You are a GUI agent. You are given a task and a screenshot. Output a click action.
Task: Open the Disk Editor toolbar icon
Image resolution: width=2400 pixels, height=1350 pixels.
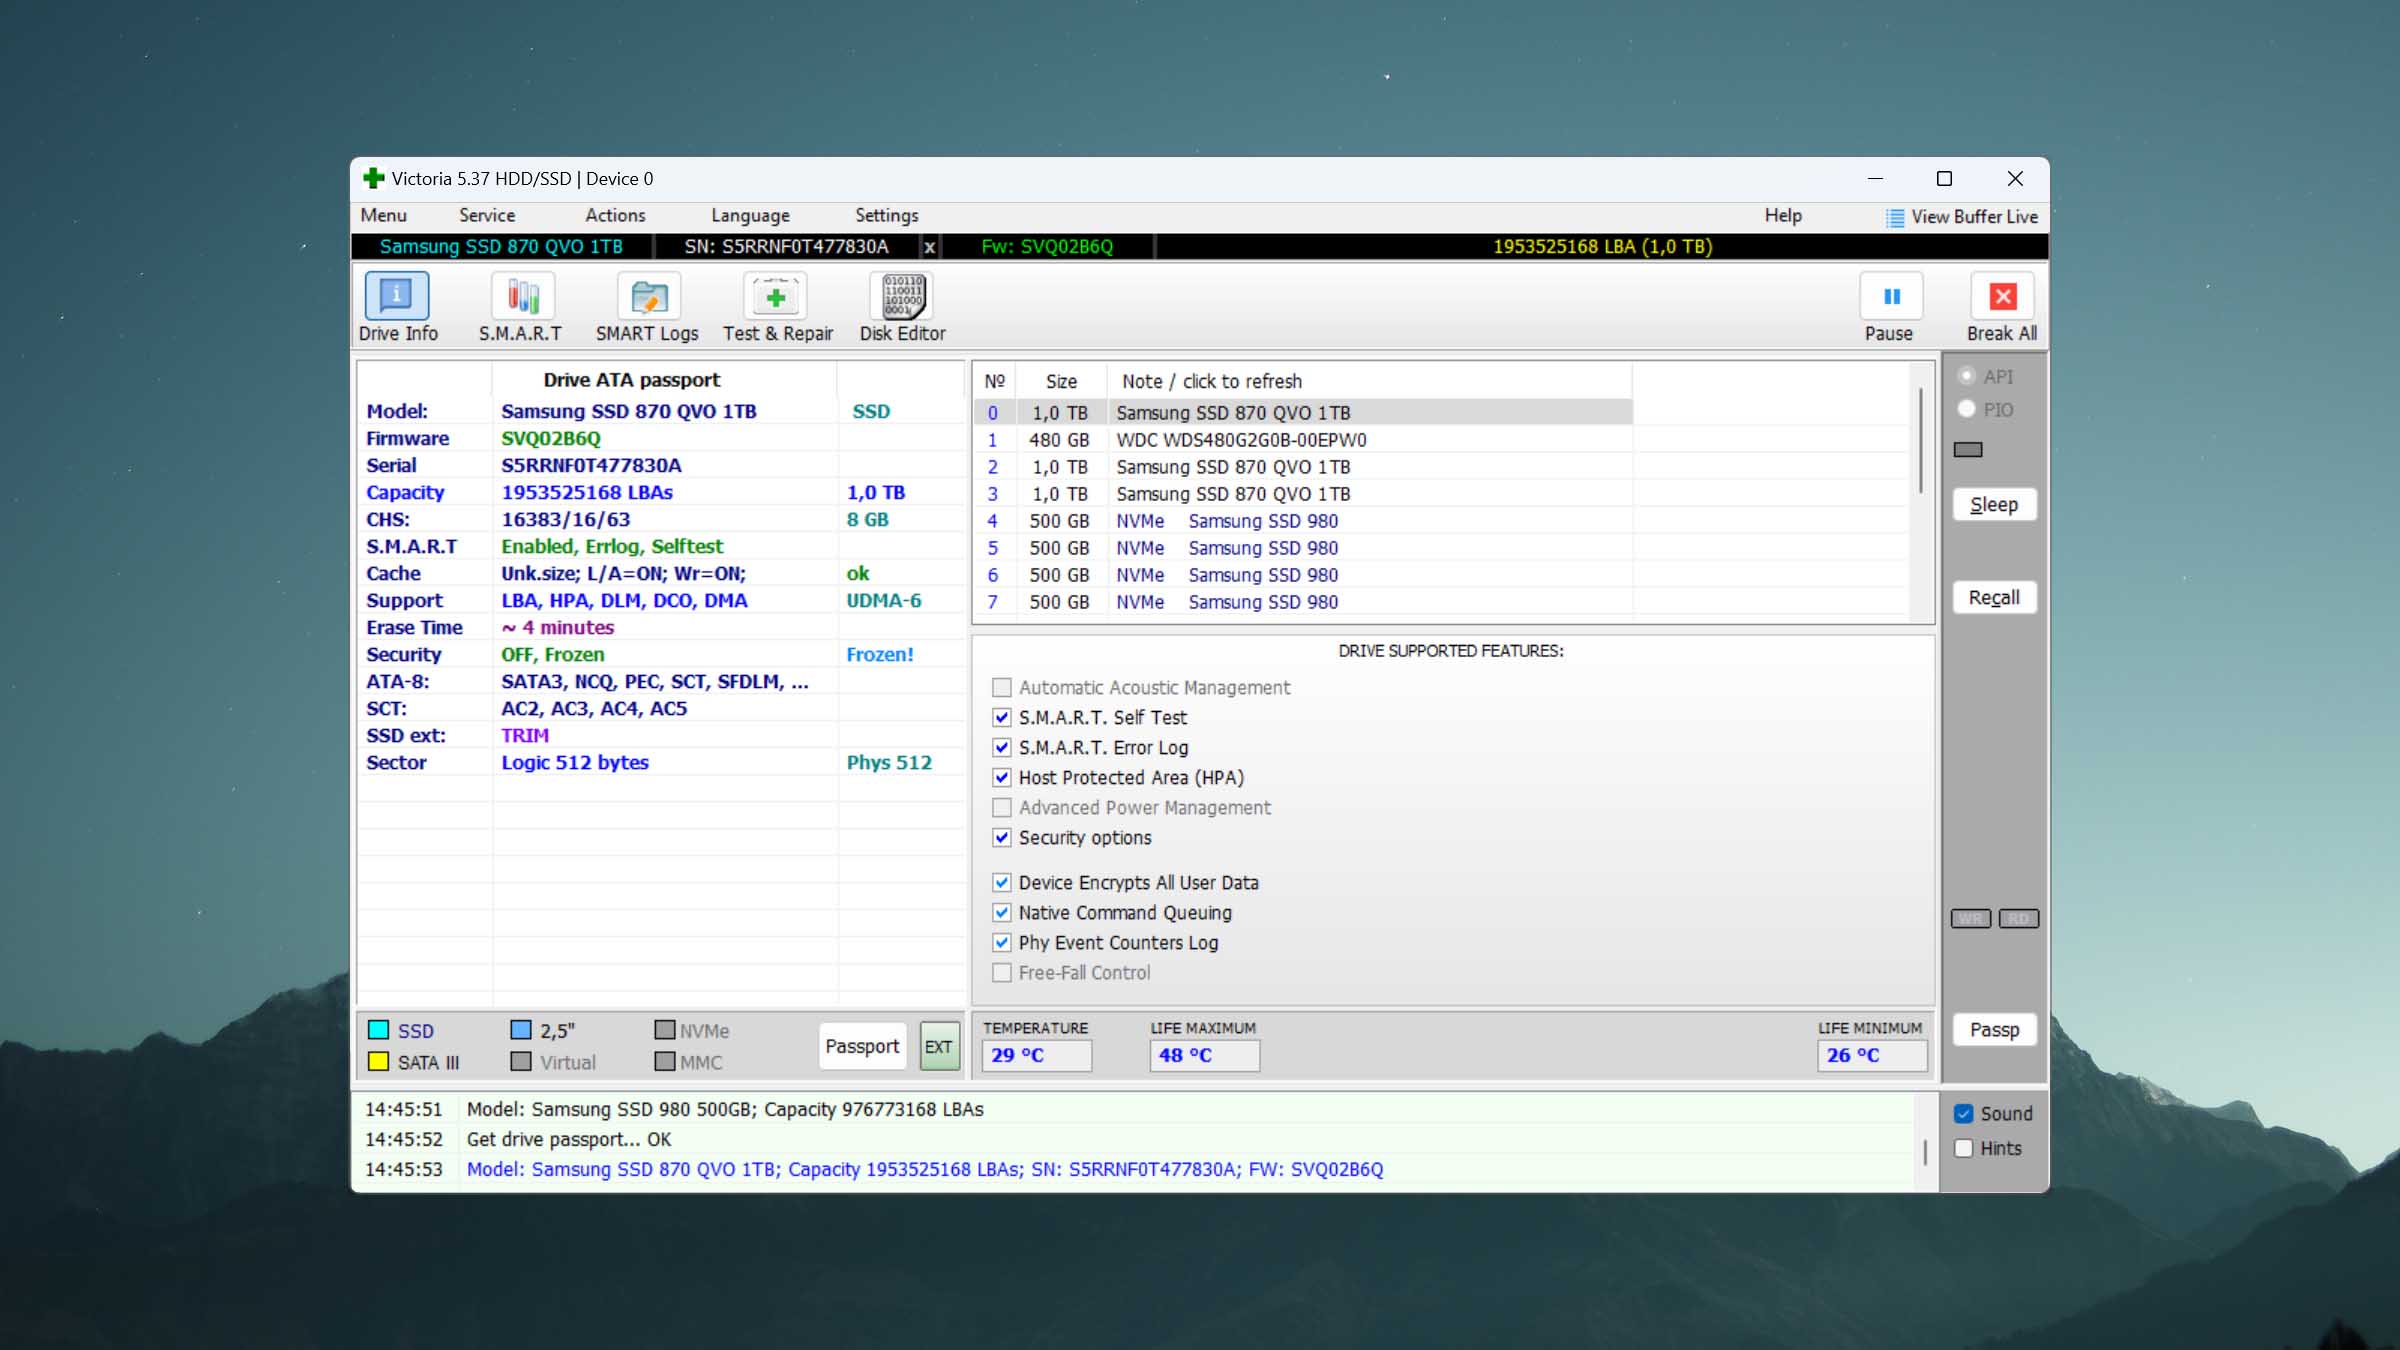[x=903, y=296]
